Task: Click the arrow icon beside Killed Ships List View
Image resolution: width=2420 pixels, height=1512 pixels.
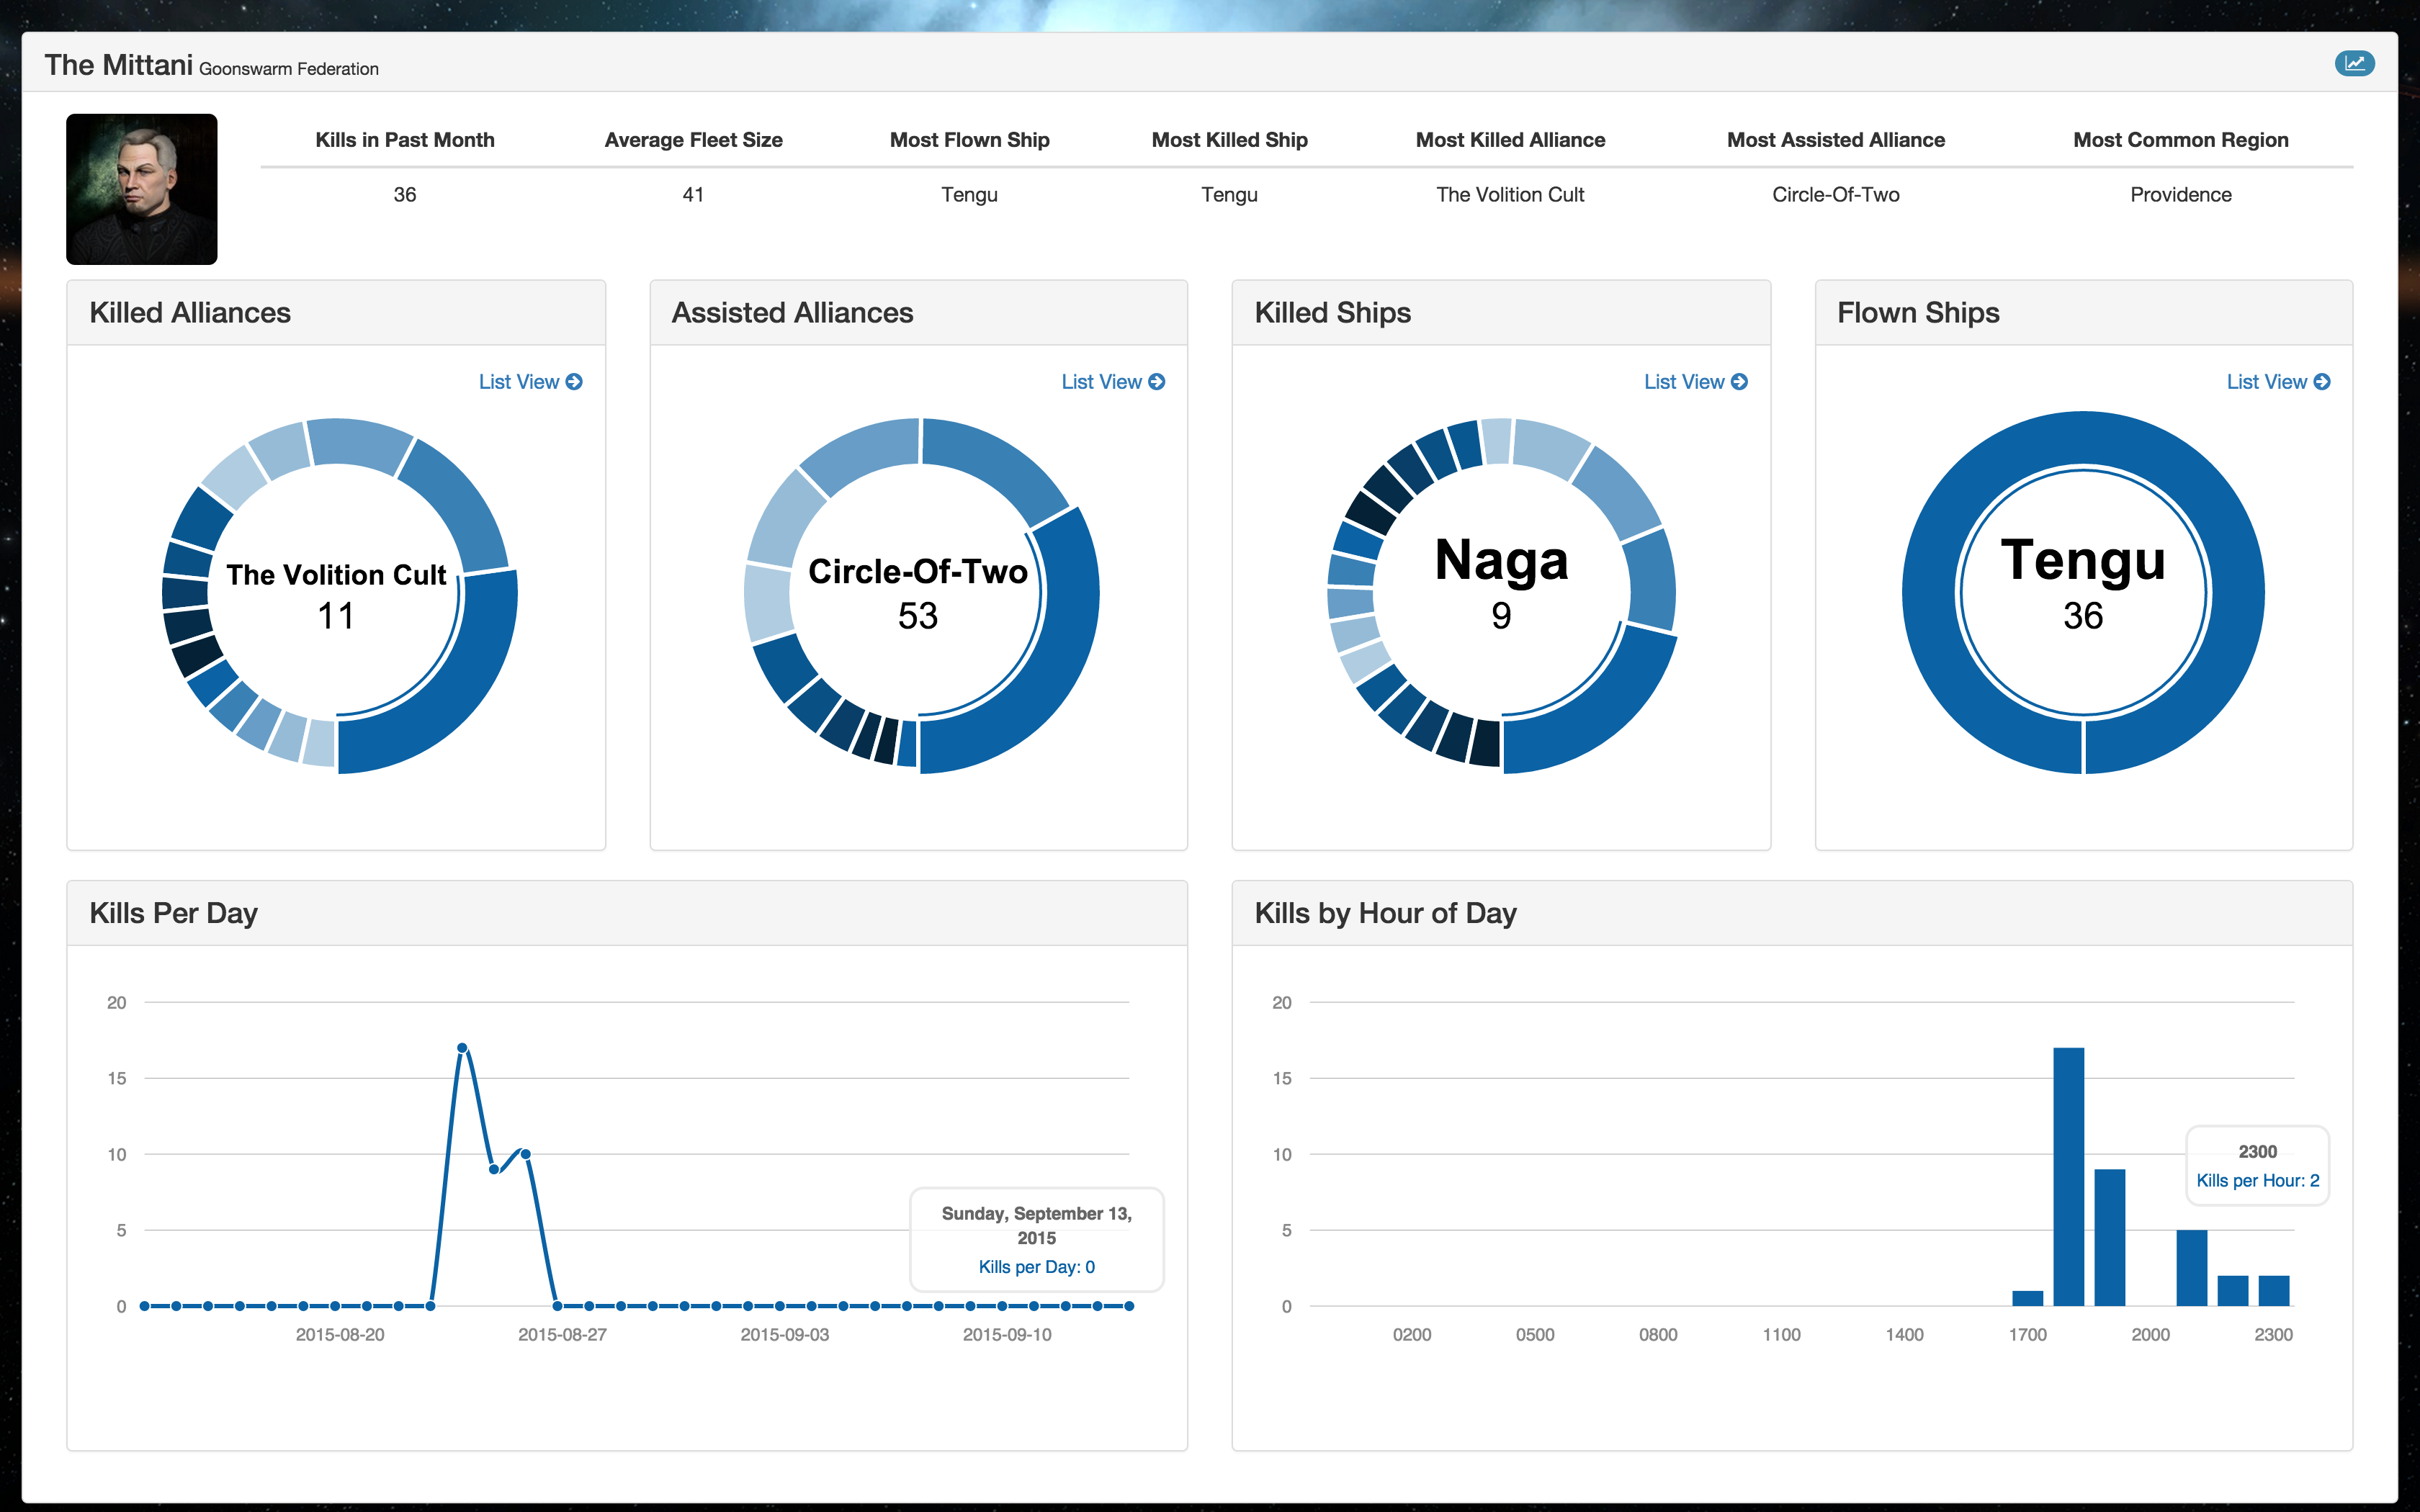Action: point(1740,382)
